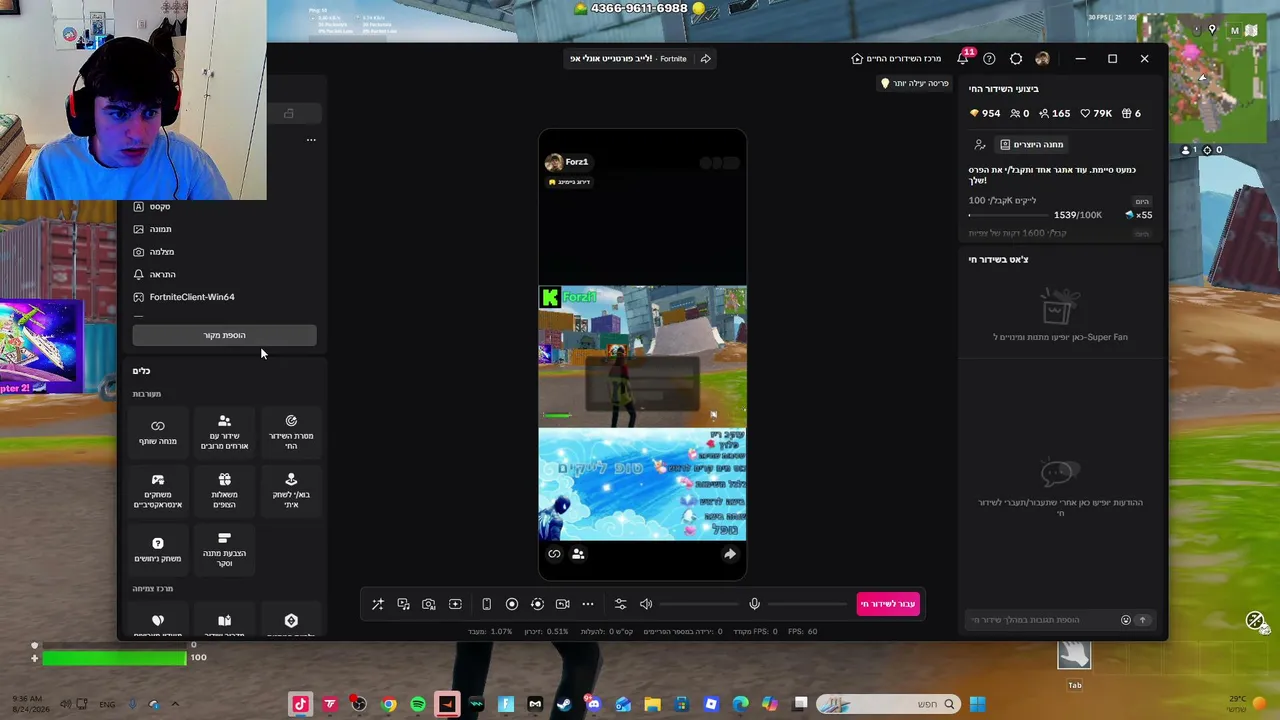Click the analytics person icon beside creator camp
The image size is (1280, 720).
pos(980,144)
